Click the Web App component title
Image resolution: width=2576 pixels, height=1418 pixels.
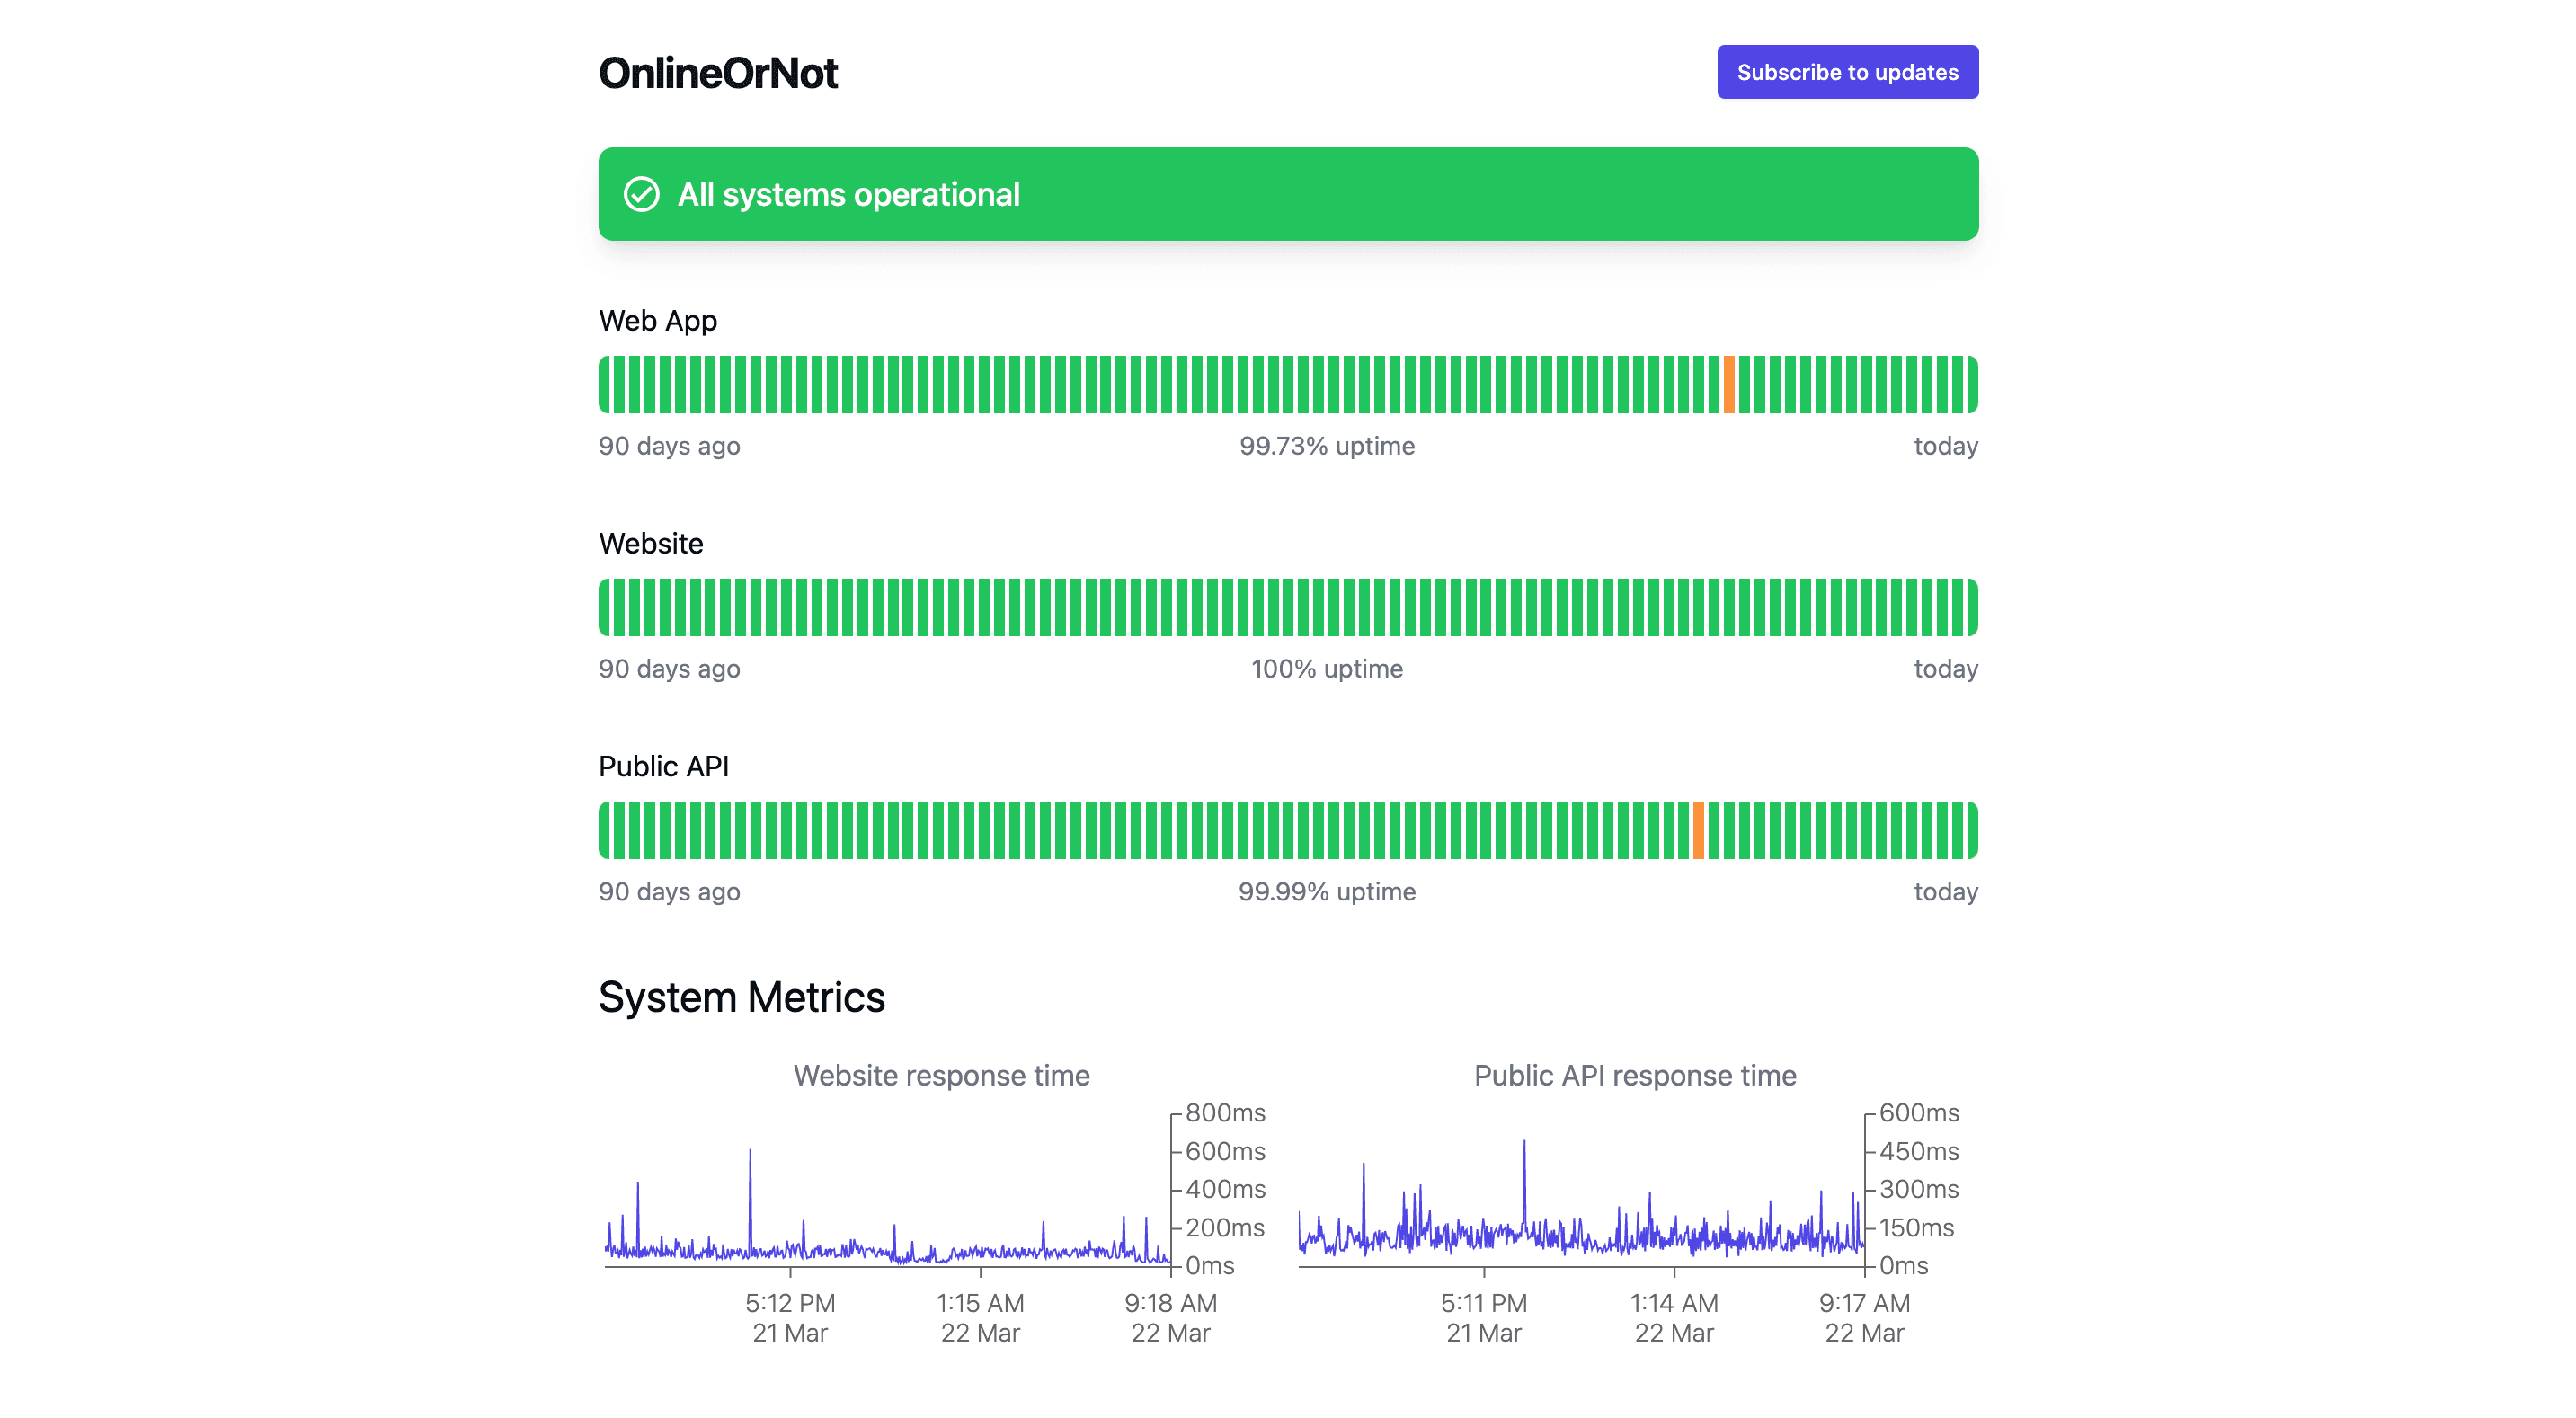(658, 321)
